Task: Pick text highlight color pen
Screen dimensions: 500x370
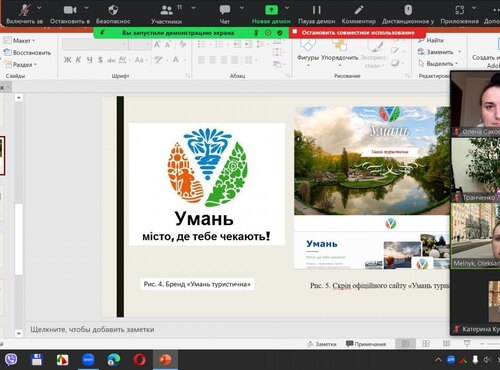Action: coord(158,60)
